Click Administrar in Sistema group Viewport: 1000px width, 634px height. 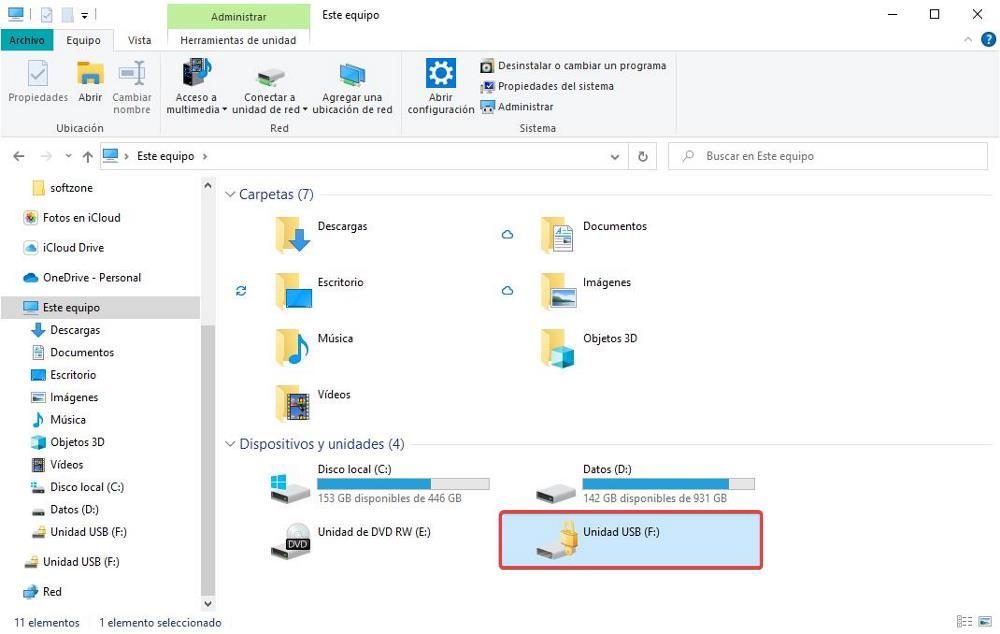(517, 107)
